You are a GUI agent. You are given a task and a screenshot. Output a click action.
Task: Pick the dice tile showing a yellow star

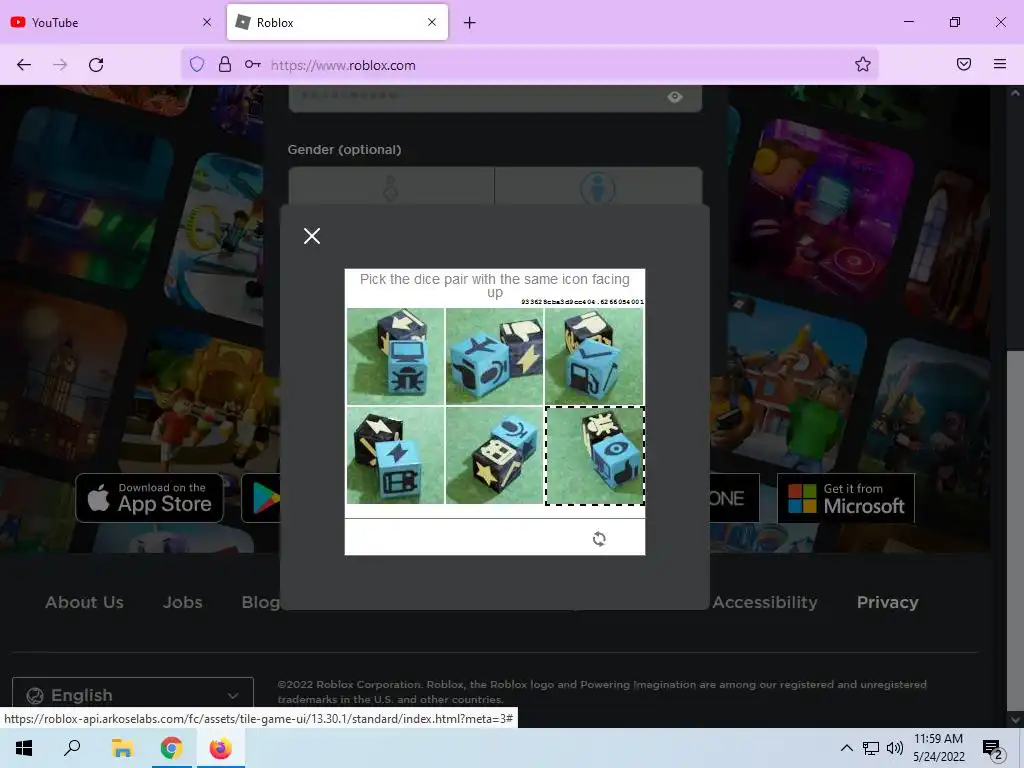click(494, 455)
